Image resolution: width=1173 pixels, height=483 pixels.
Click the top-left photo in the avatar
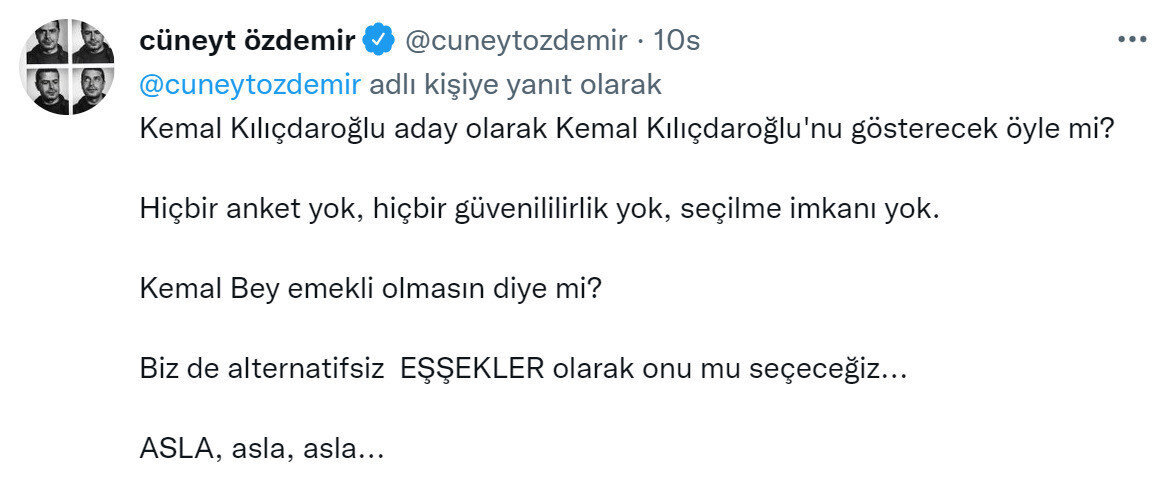45,42
